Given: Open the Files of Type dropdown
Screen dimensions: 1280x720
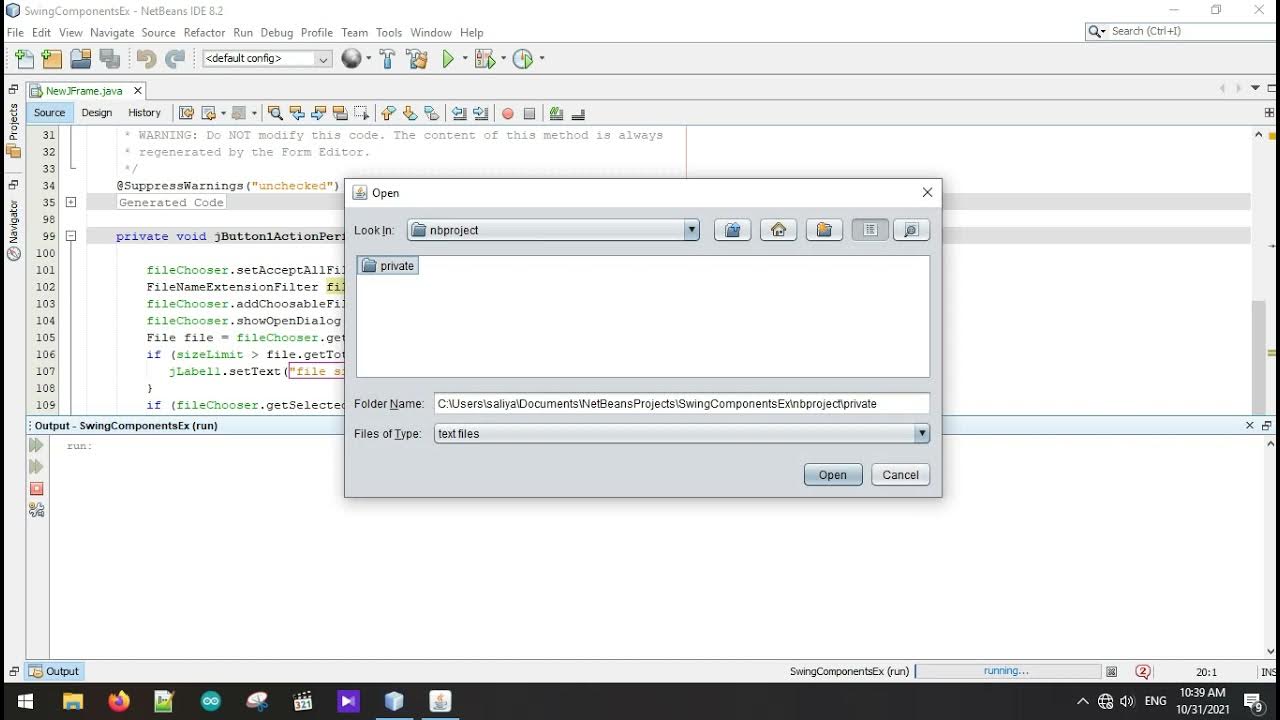Looking at the screenshot, I should (x=681, y=434).
